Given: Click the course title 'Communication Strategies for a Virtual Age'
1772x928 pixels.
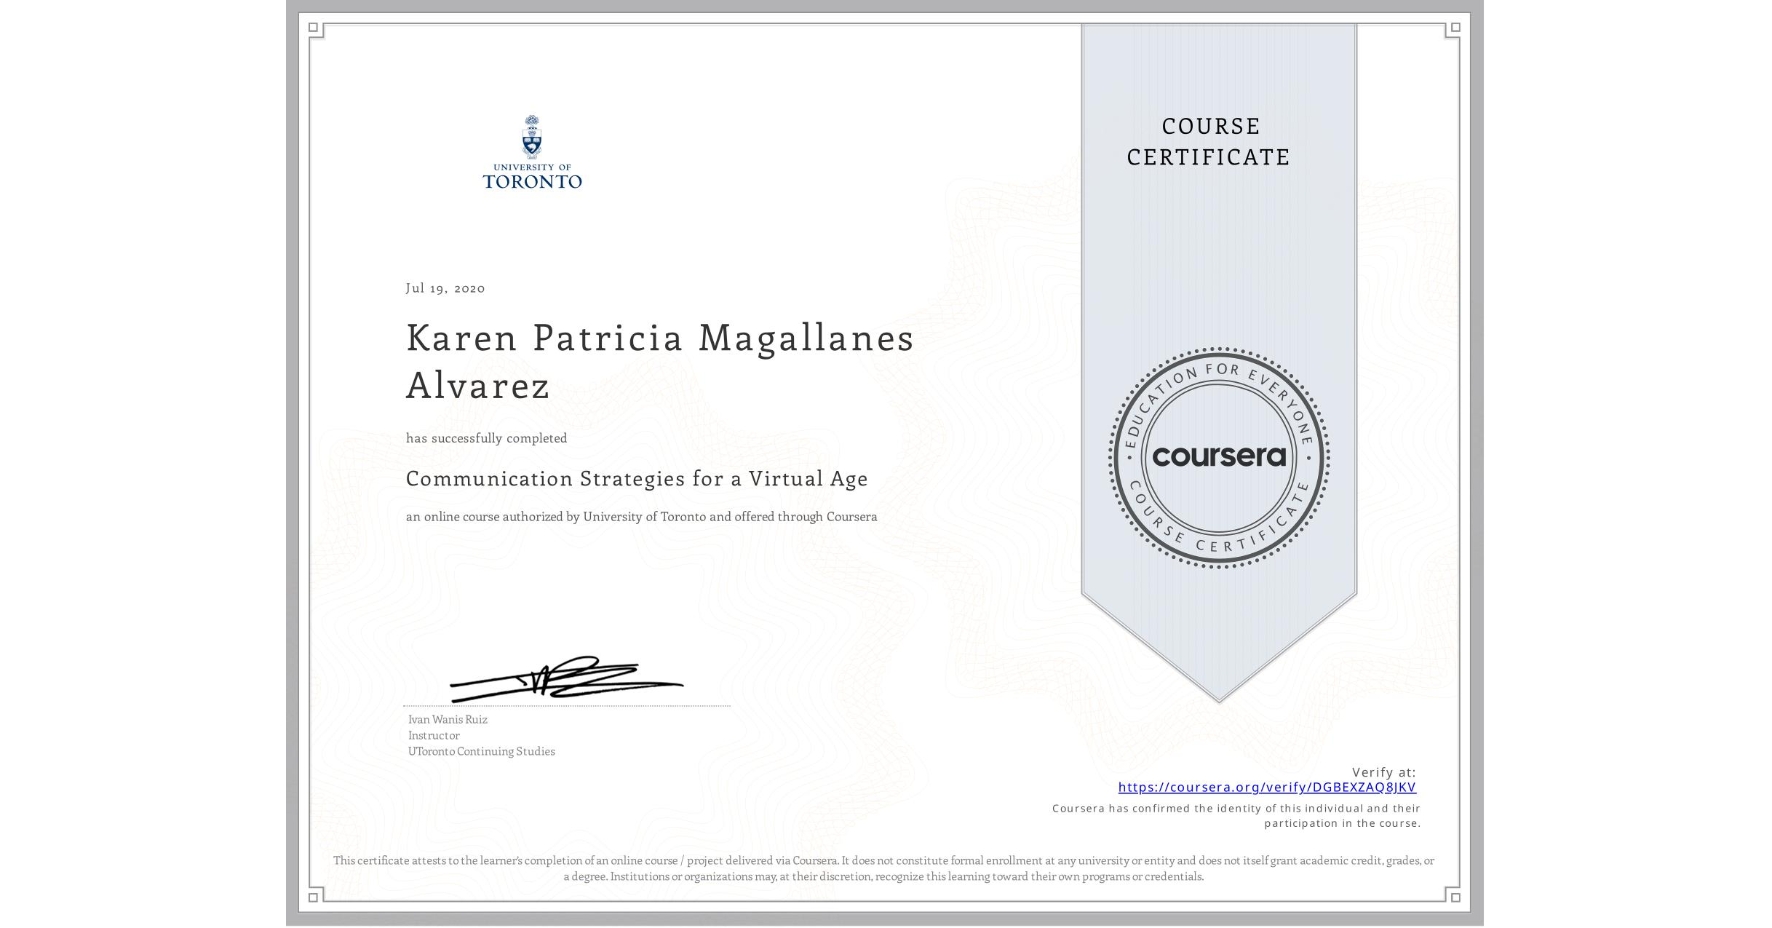Looking at the screenshot, I should click(637, 478).
